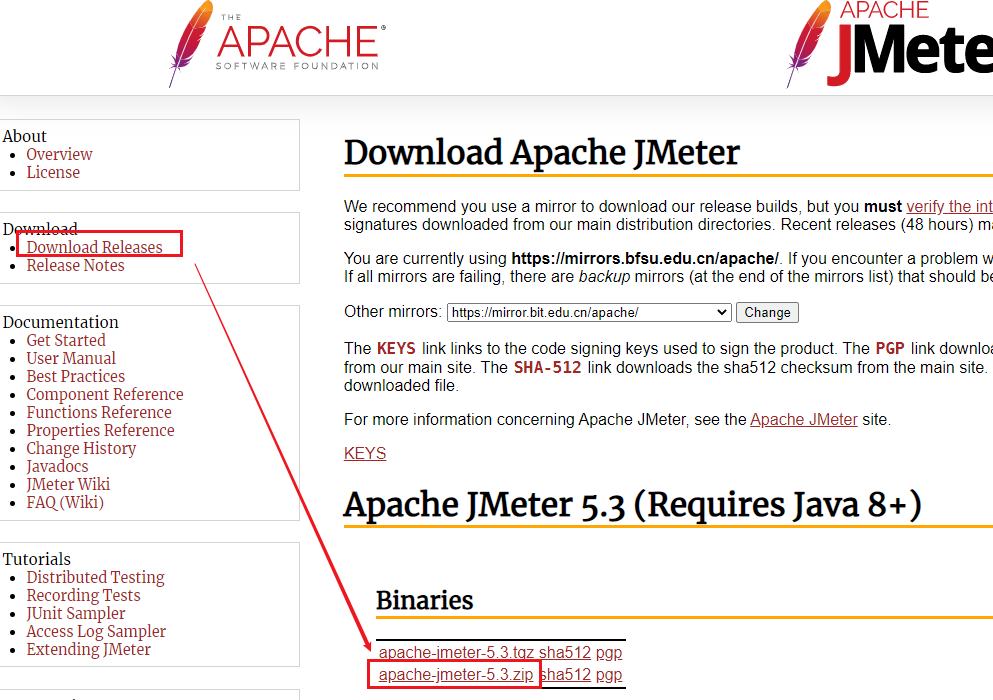
Task: Open the Get Started documentation
Action: 66,340
